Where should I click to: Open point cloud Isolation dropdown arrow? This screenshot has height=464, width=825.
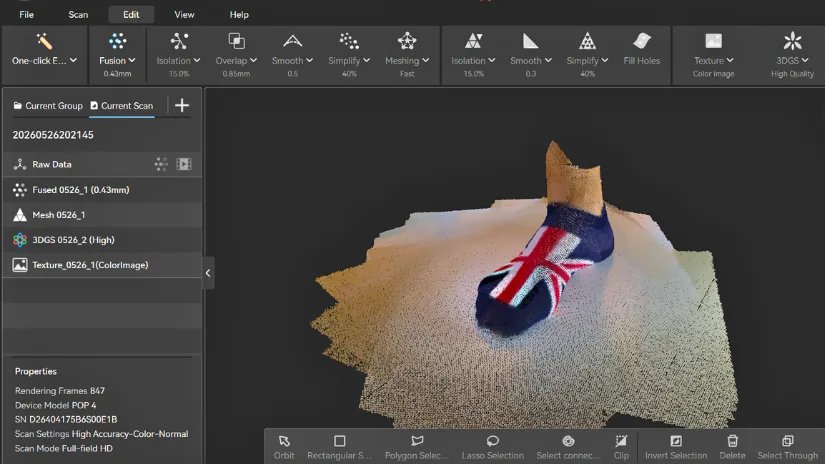[x=197, y=60]
